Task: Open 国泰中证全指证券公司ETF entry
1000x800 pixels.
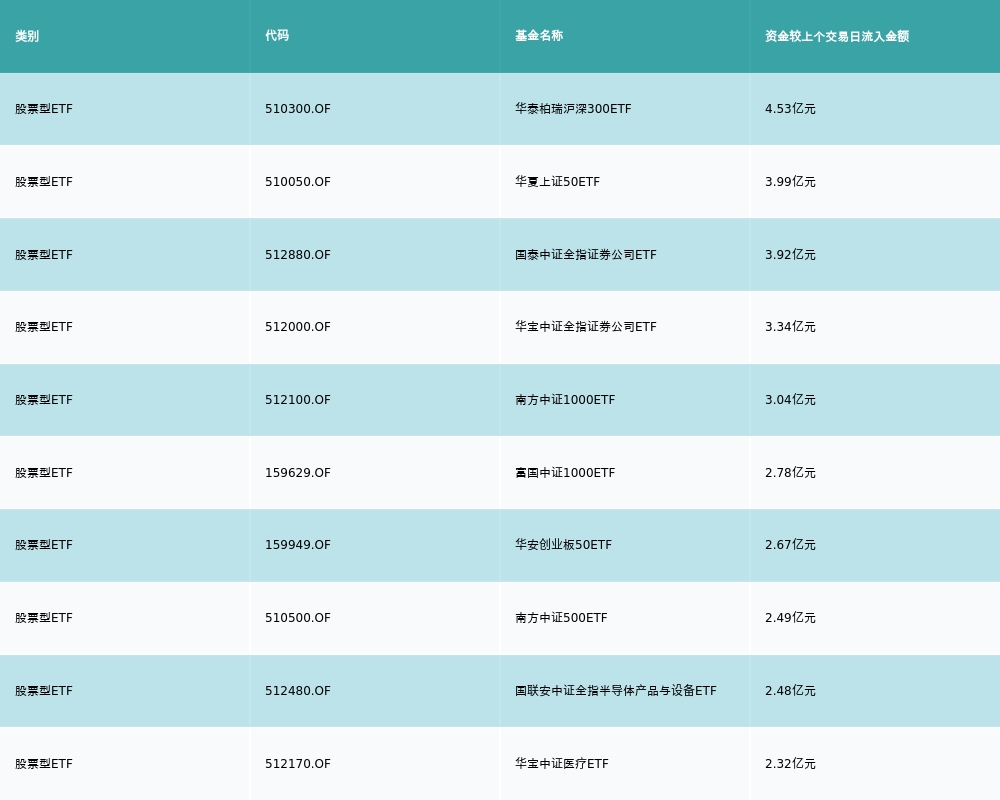Action: coord(586,255)
